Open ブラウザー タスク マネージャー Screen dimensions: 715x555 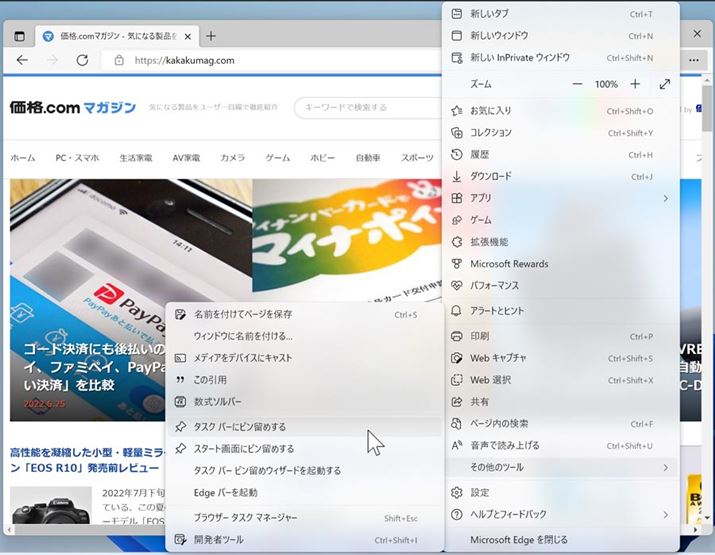click(x=304, y=518)
